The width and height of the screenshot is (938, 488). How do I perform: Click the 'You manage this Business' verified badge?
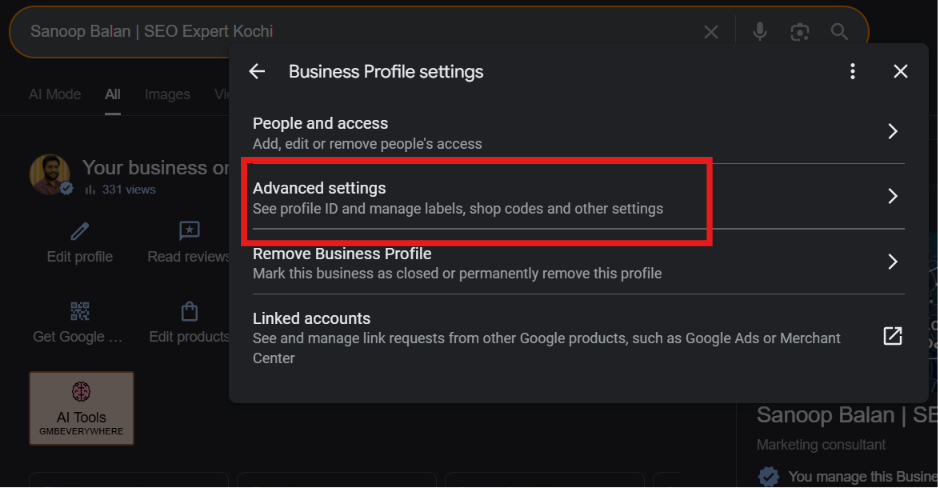tap(769, 477)
